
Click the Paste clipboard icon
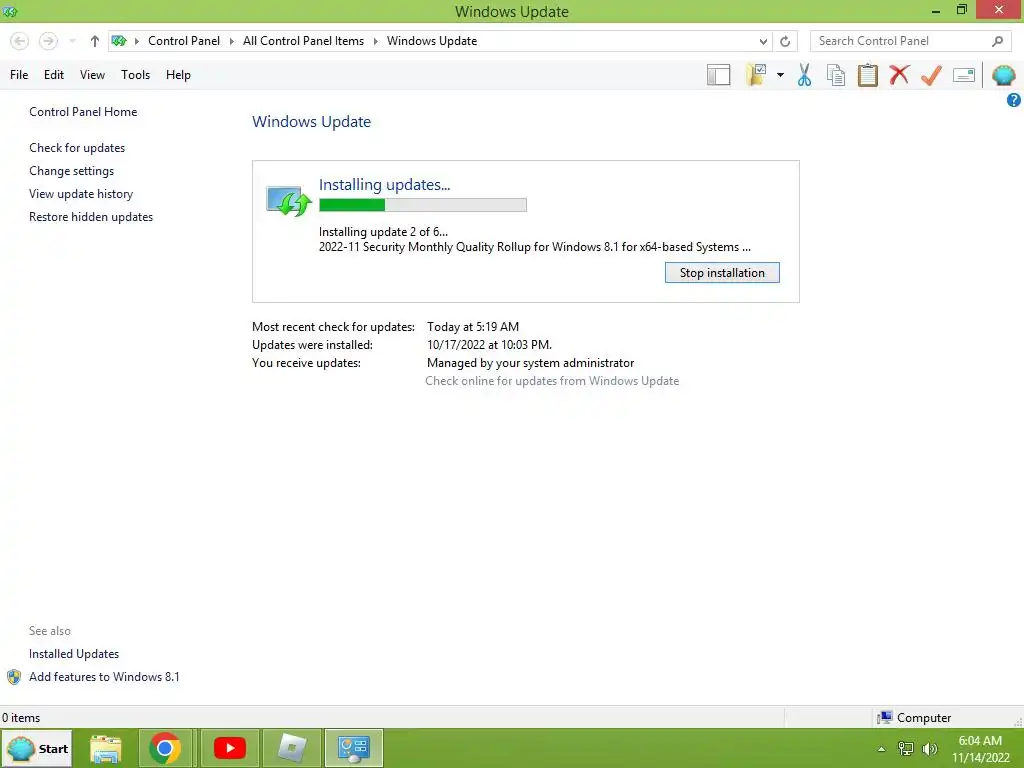pos(867,75)
